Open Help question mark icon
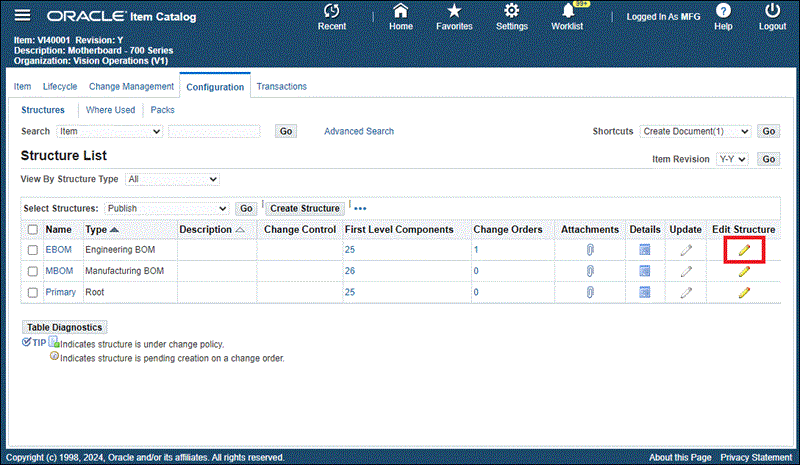800x465 pixels. 723,11
